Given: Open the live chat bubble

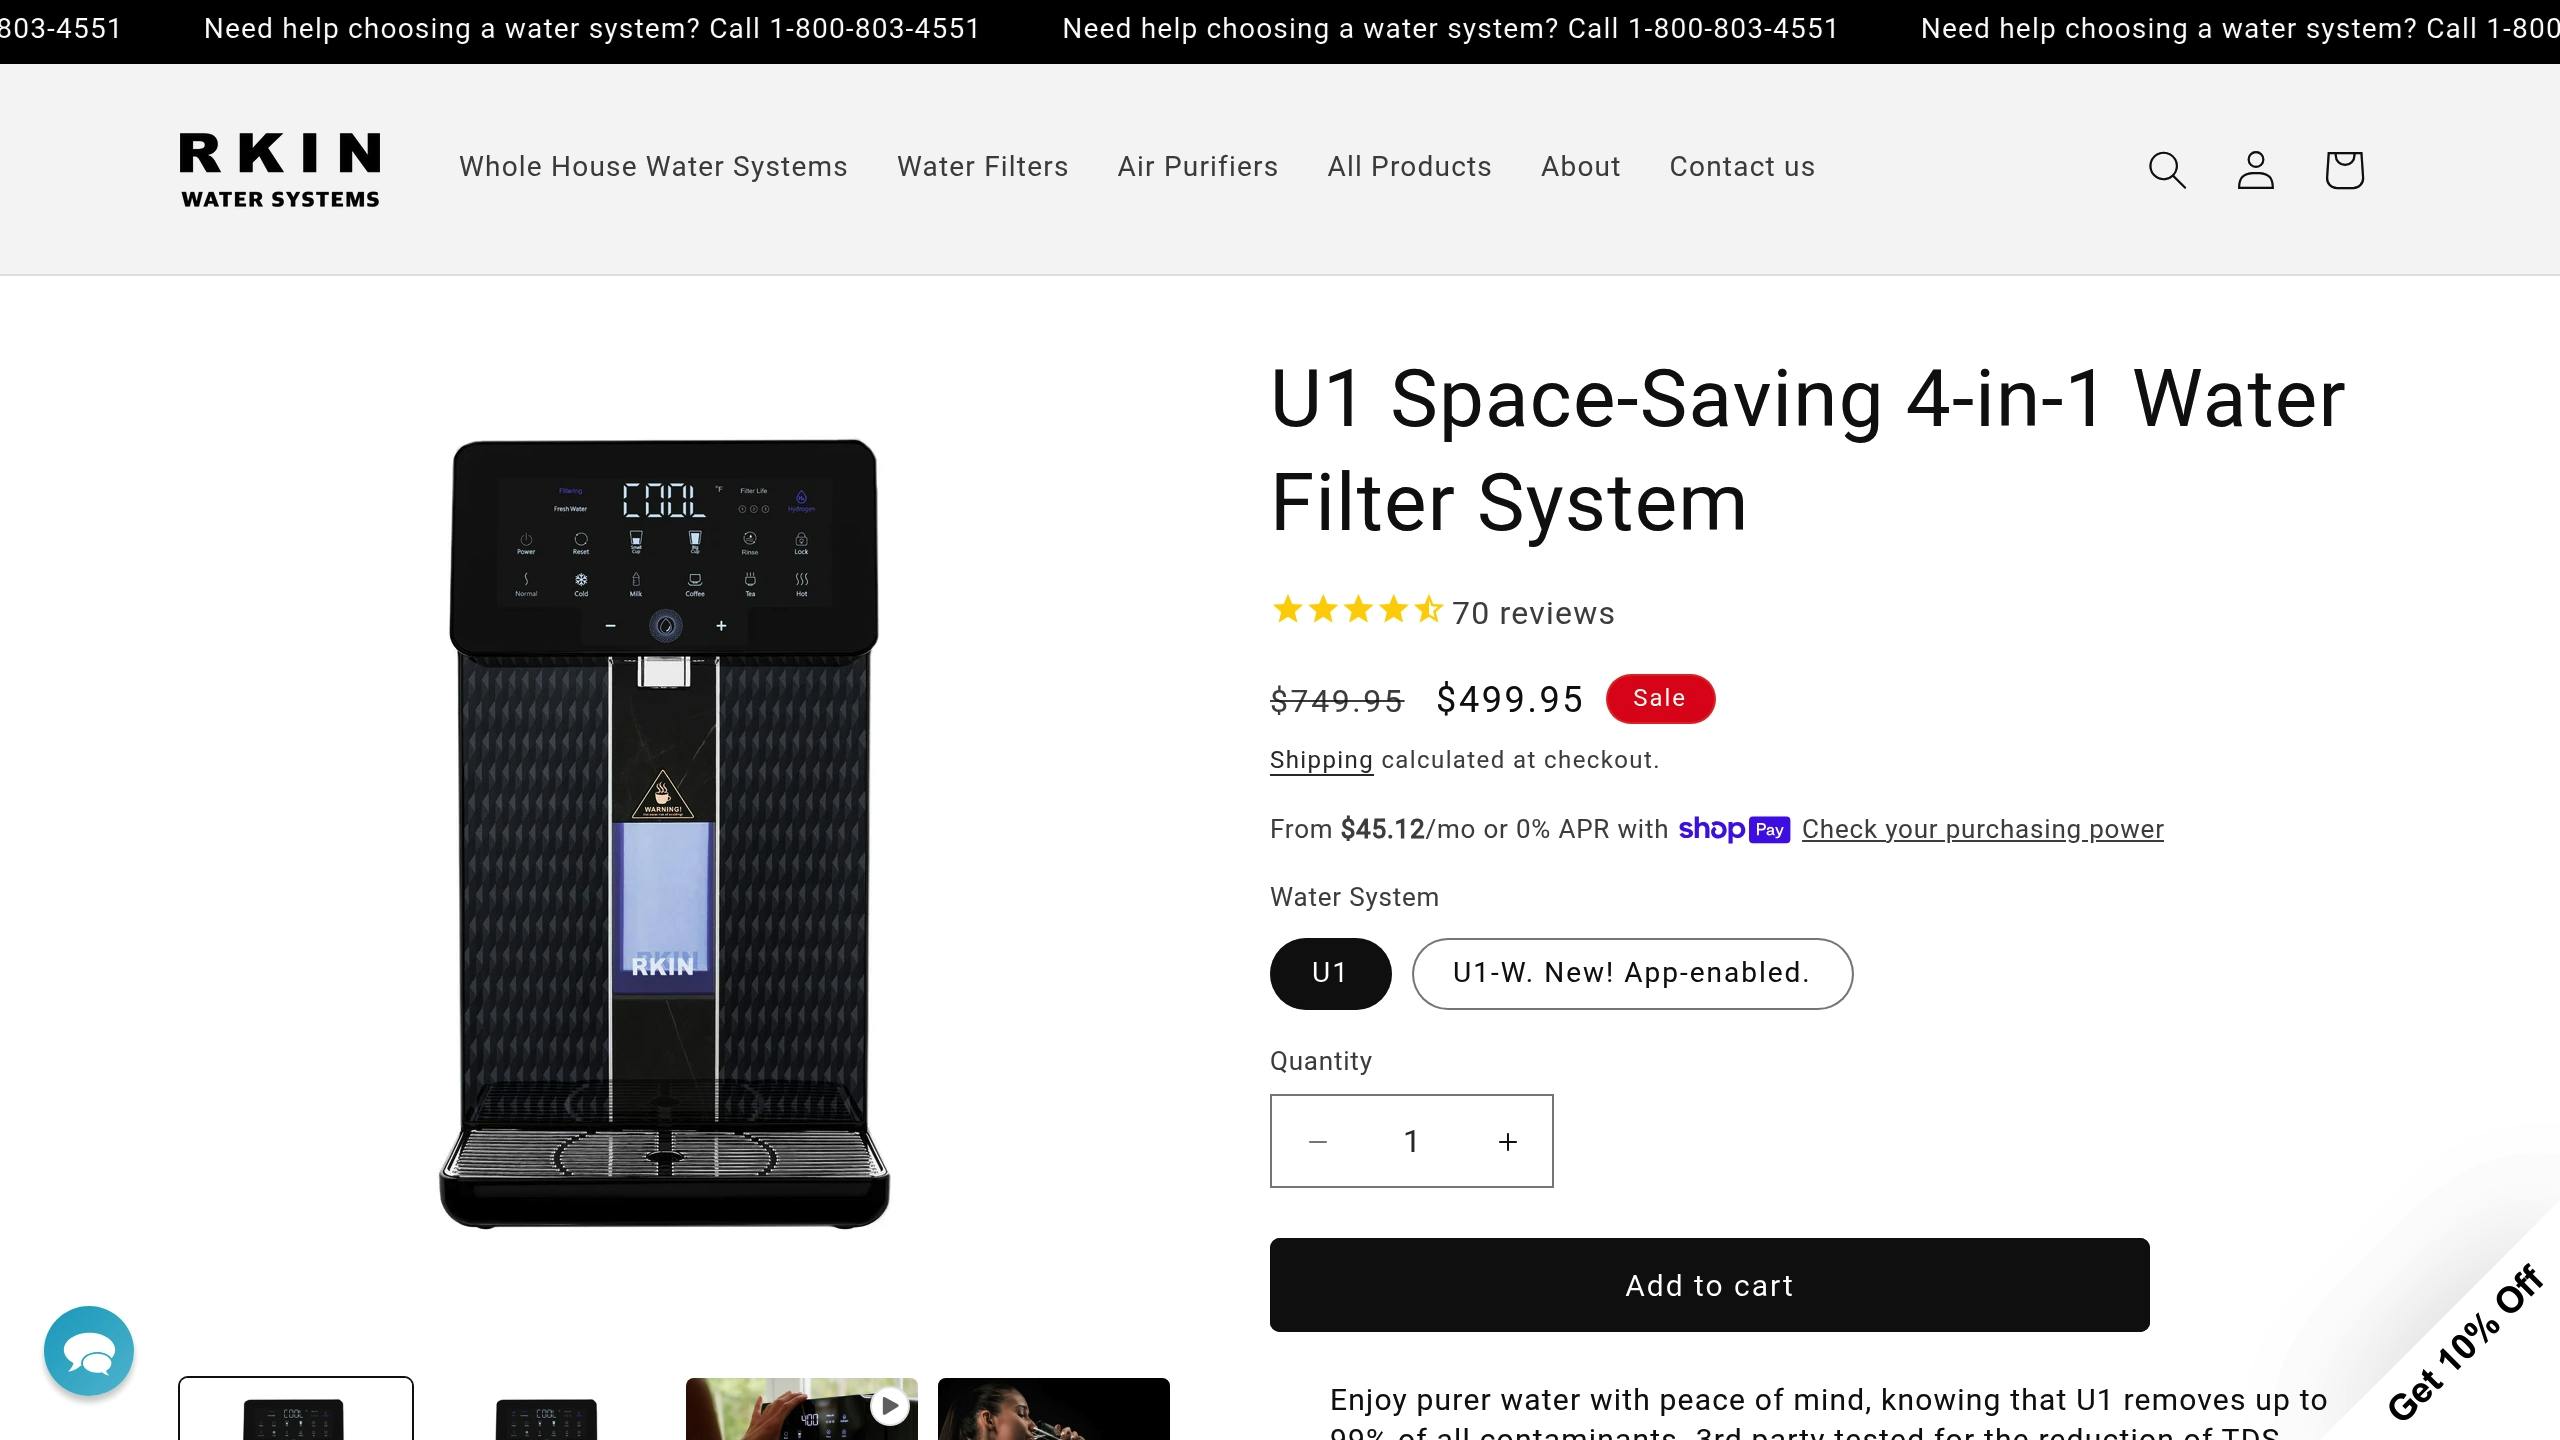Looking at the screenshot, I should (89, 1350).
